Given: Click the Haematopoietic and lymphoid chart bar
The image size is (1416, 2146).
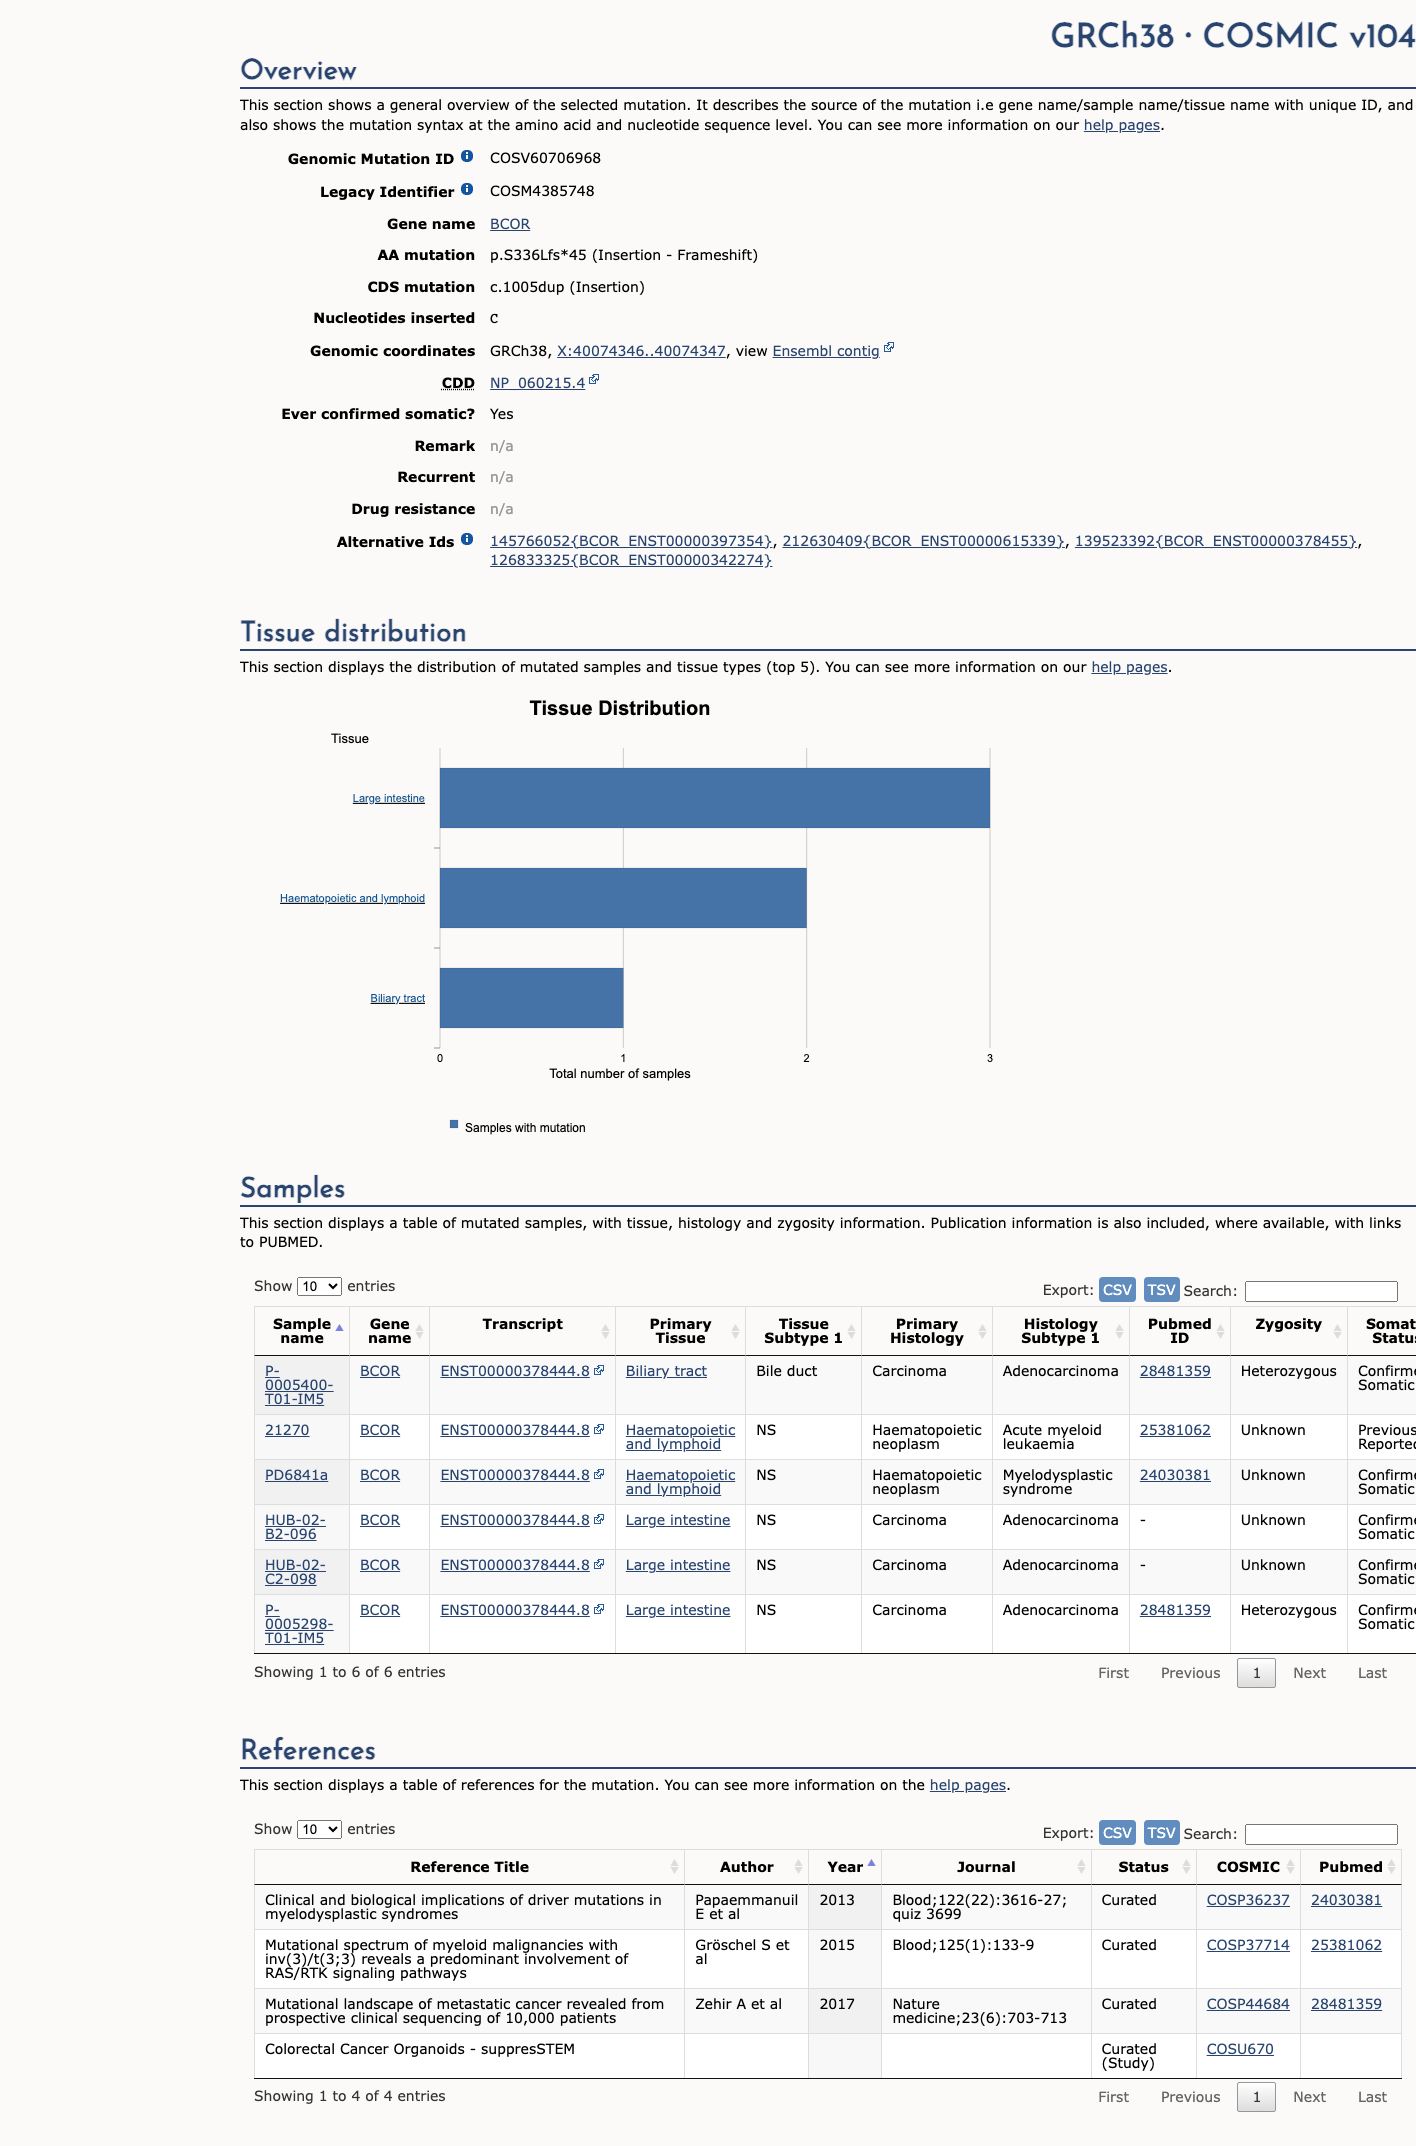Looking at the screenshot, I should (x=623, y=898).
